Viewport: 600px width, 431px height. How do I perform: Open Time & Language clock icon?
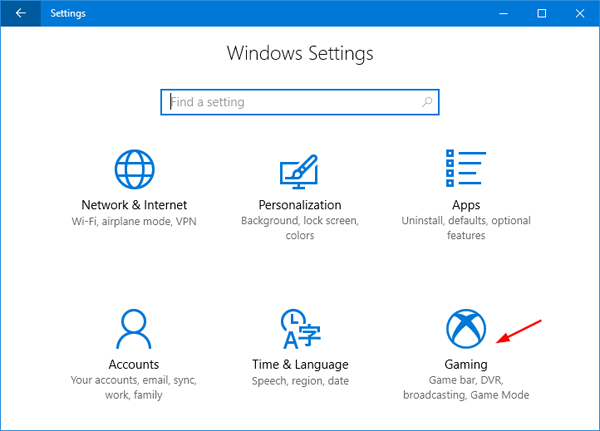coord(300,329)
